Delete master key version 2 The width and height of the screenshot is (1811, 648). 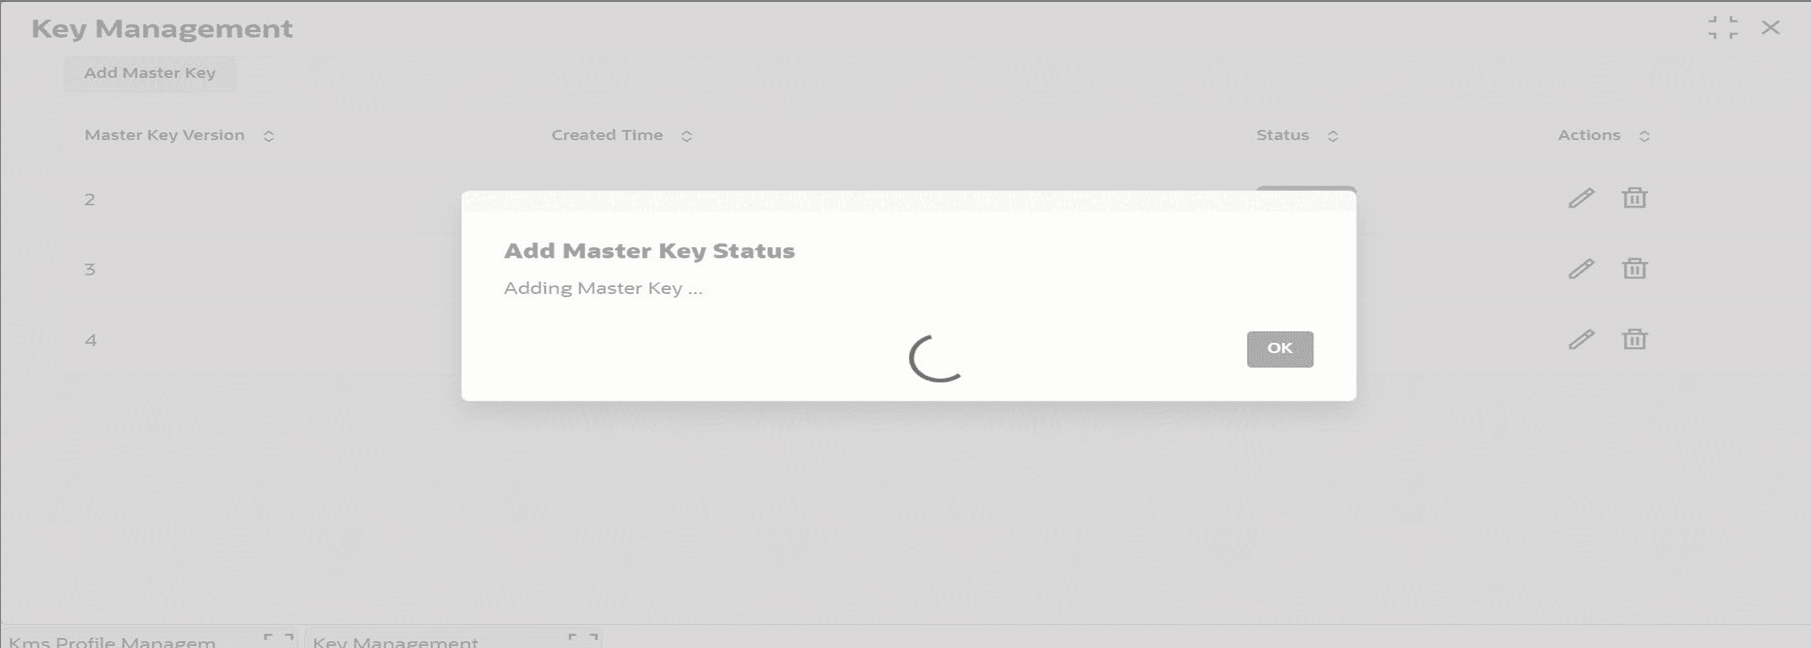[x=1634, y=198]
